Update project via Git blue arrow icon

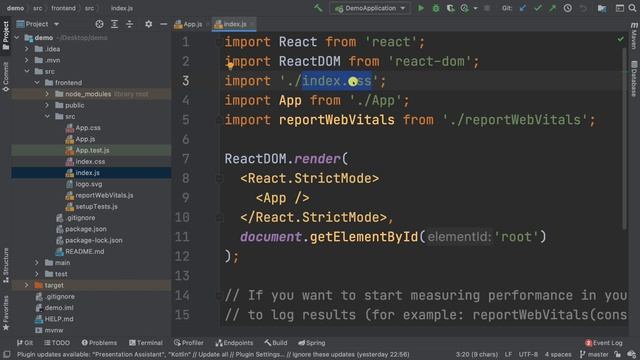[522, 8]
